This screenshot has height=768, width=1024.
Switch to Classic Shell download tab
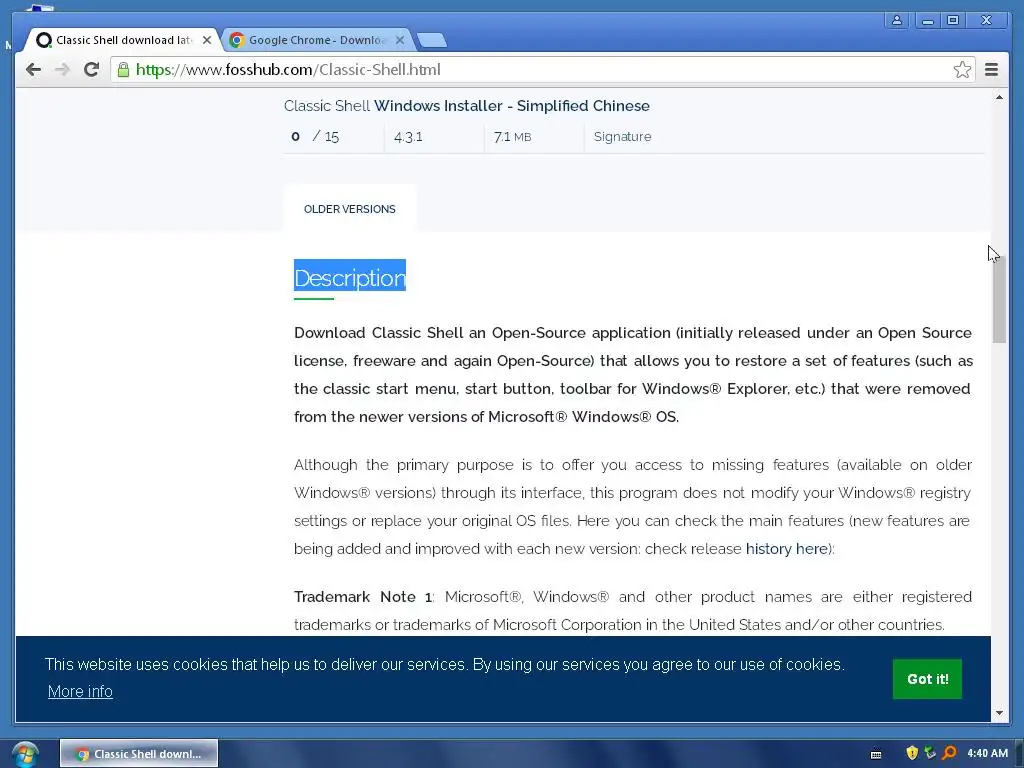[121, 40]
